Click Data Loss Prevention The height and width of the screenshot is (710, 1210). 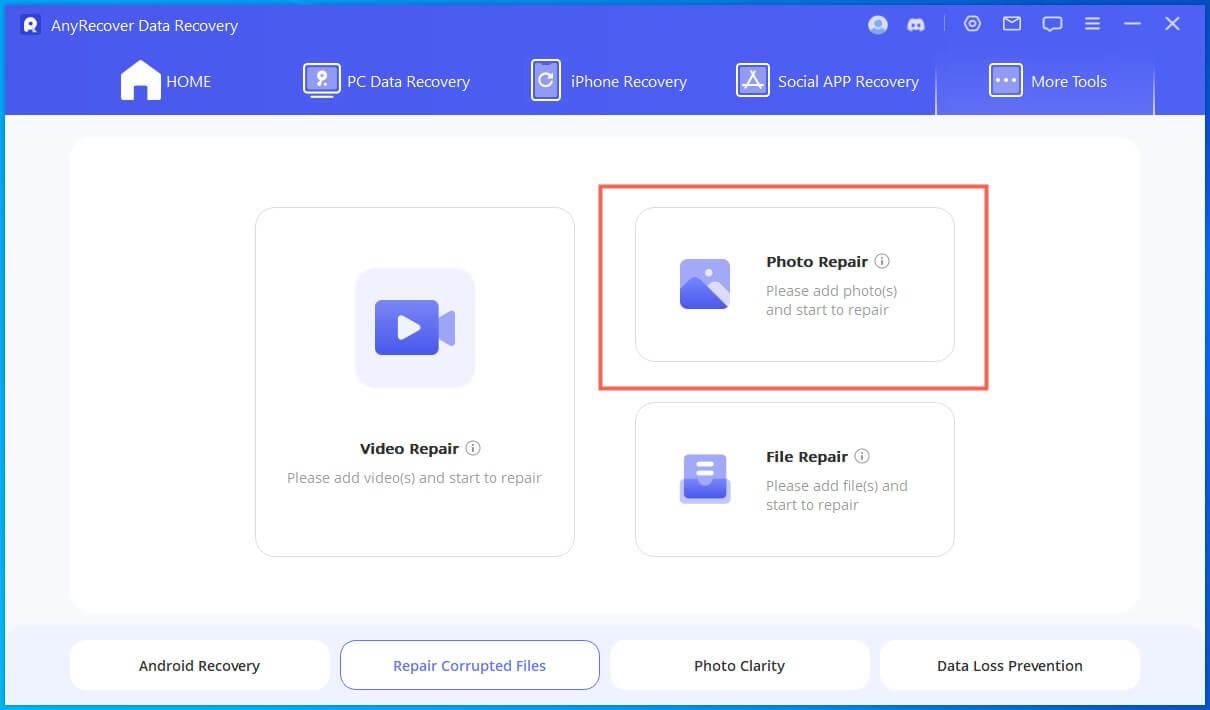point(1009,665)
